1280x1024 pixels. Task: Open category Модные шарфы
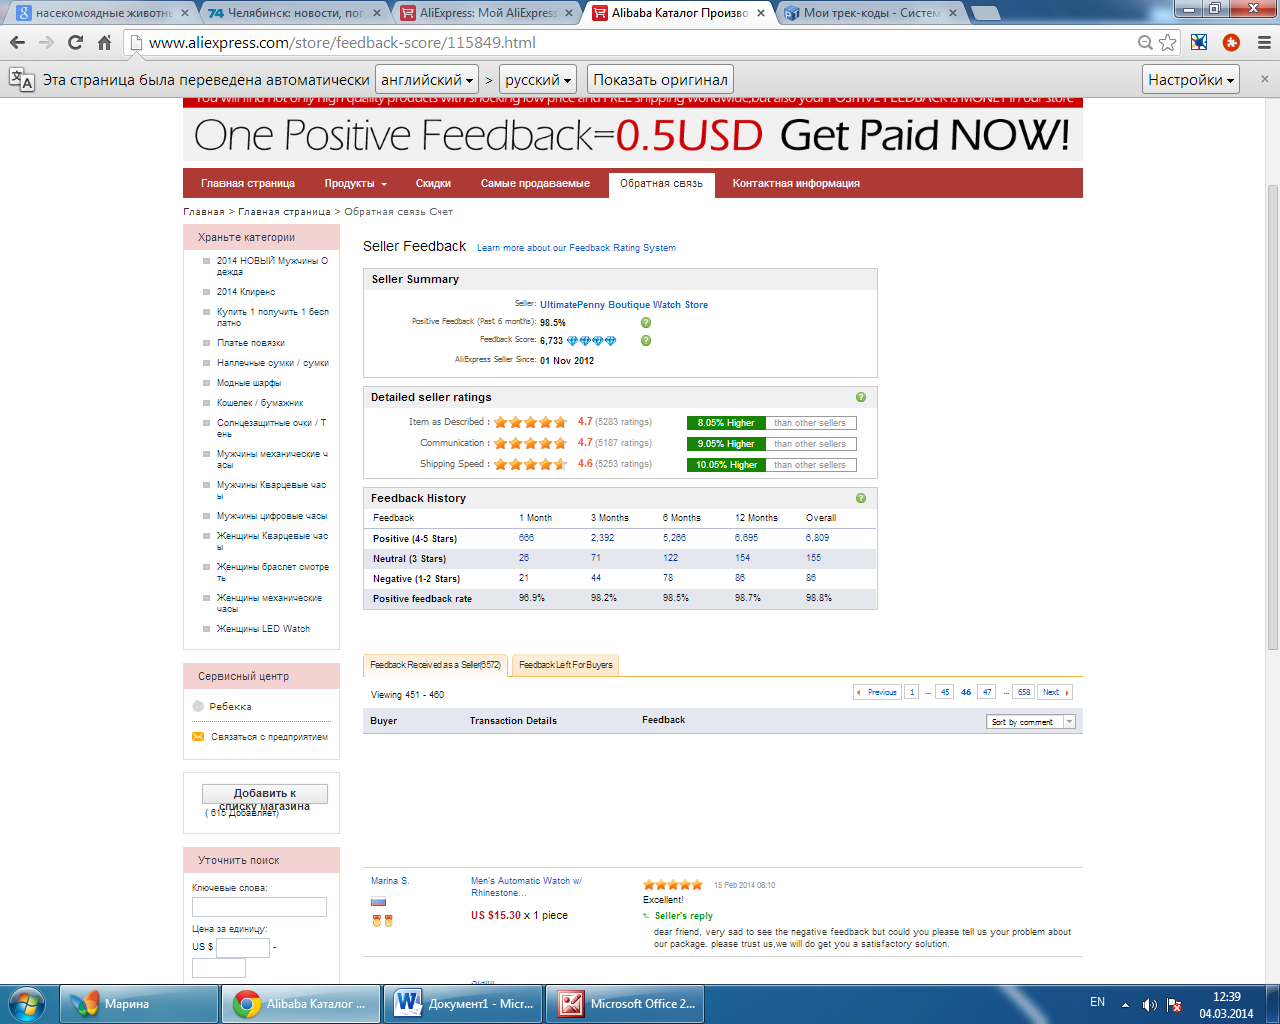(249, 383)
